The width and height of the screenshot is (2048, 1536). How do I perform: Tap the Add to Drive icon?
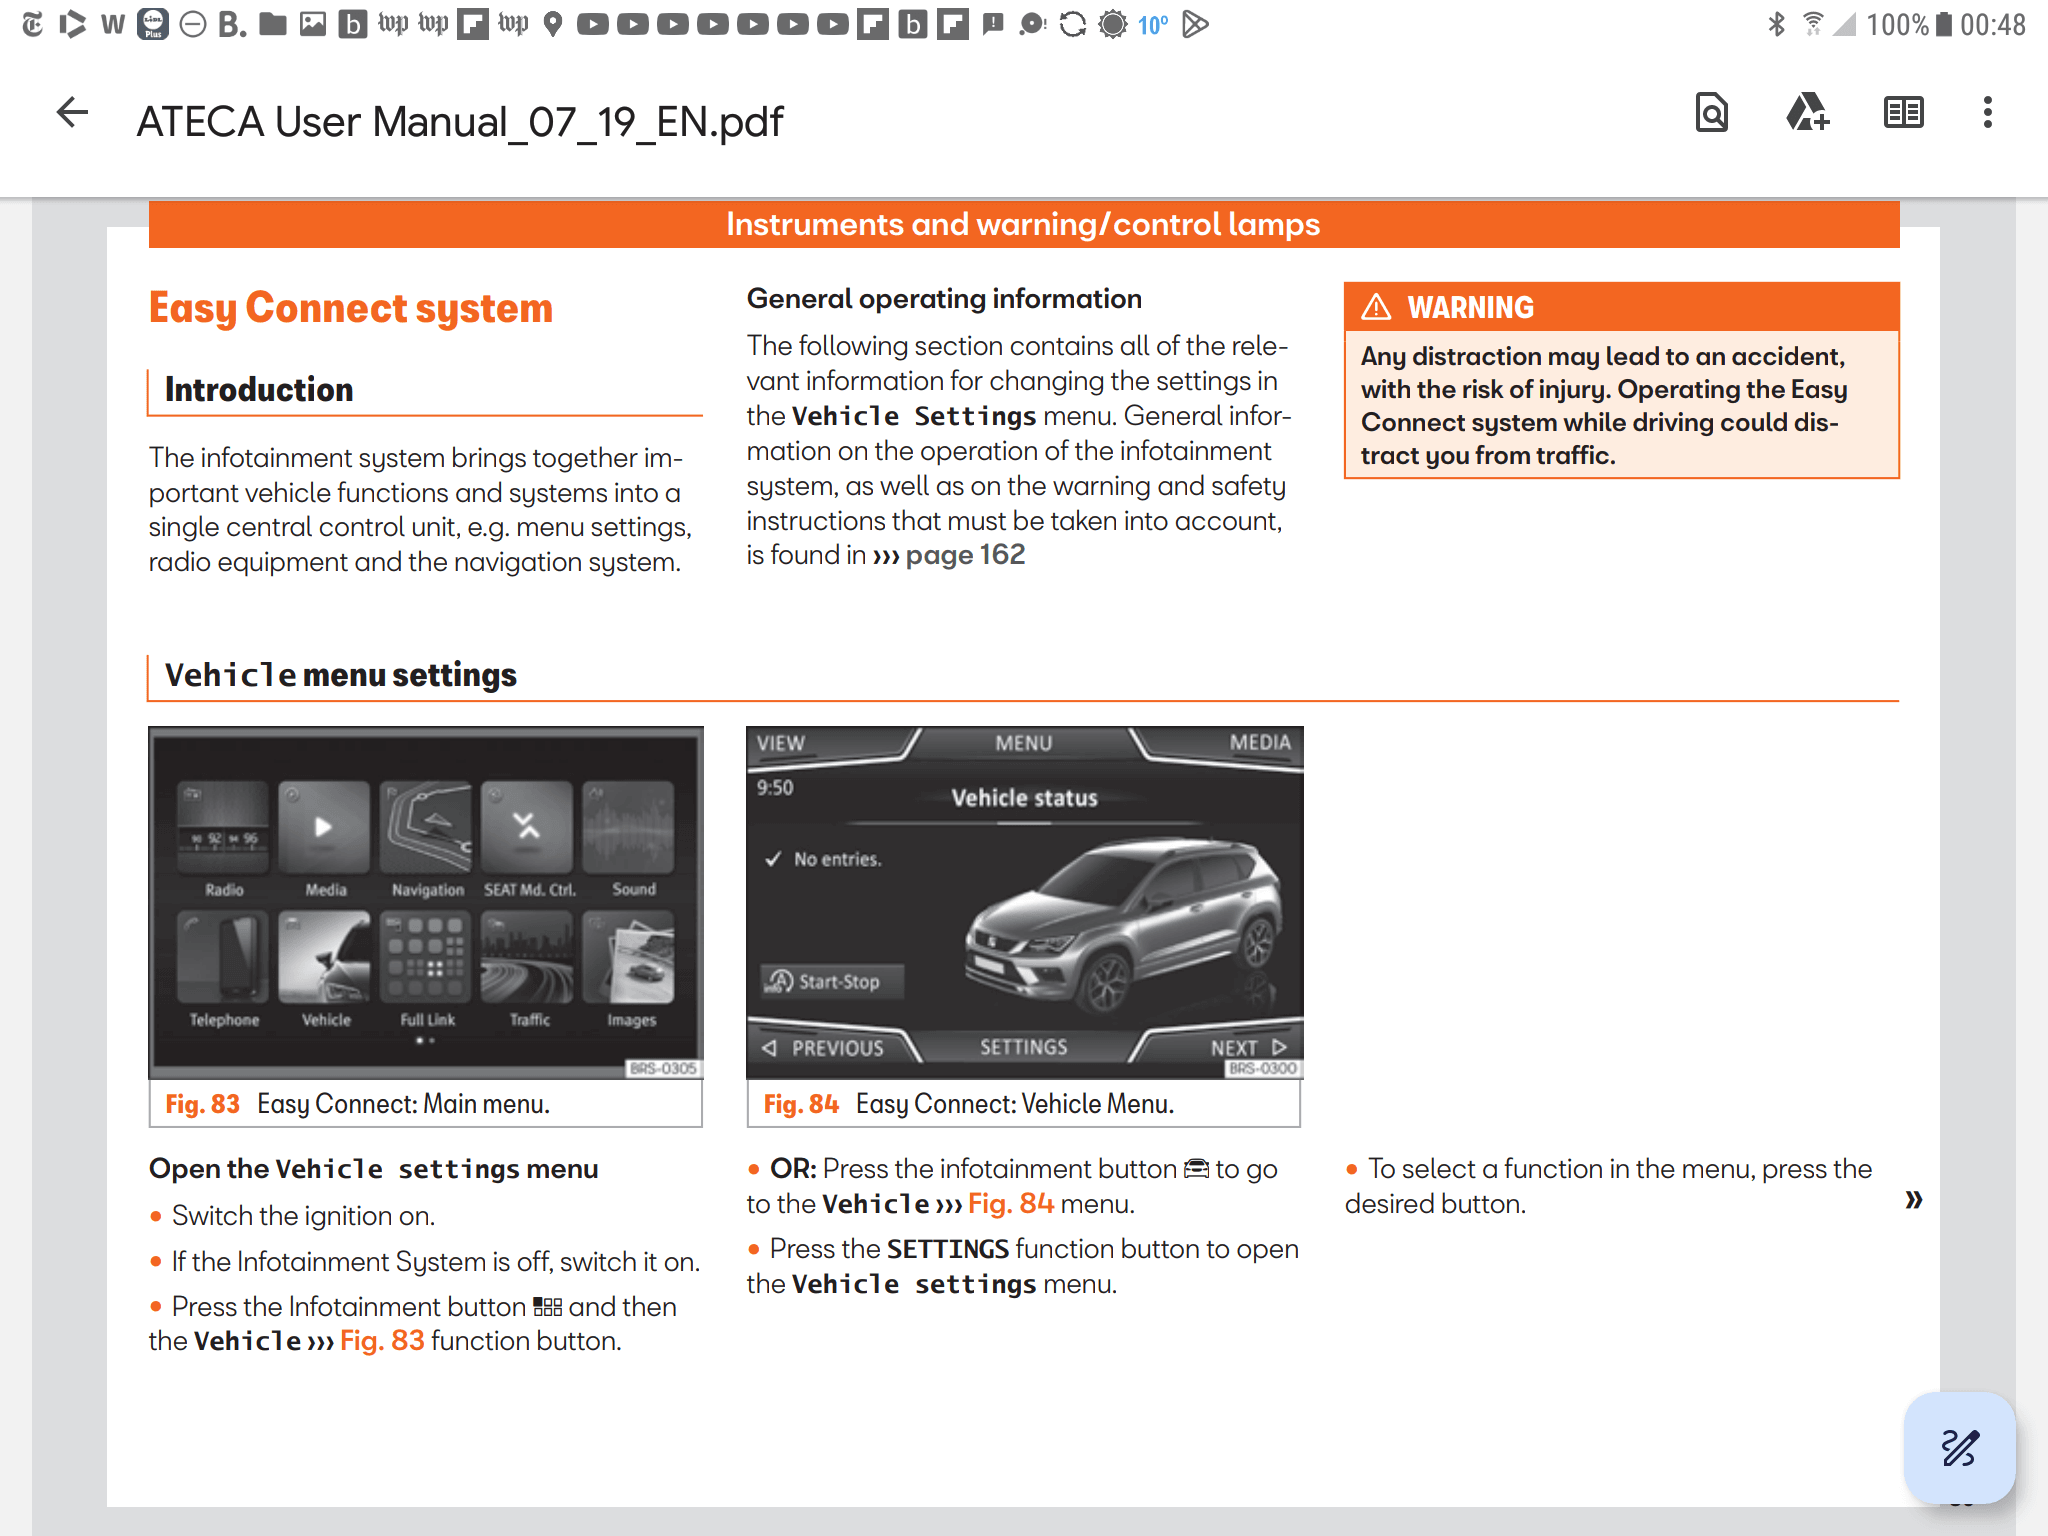tap(1807, 113)
